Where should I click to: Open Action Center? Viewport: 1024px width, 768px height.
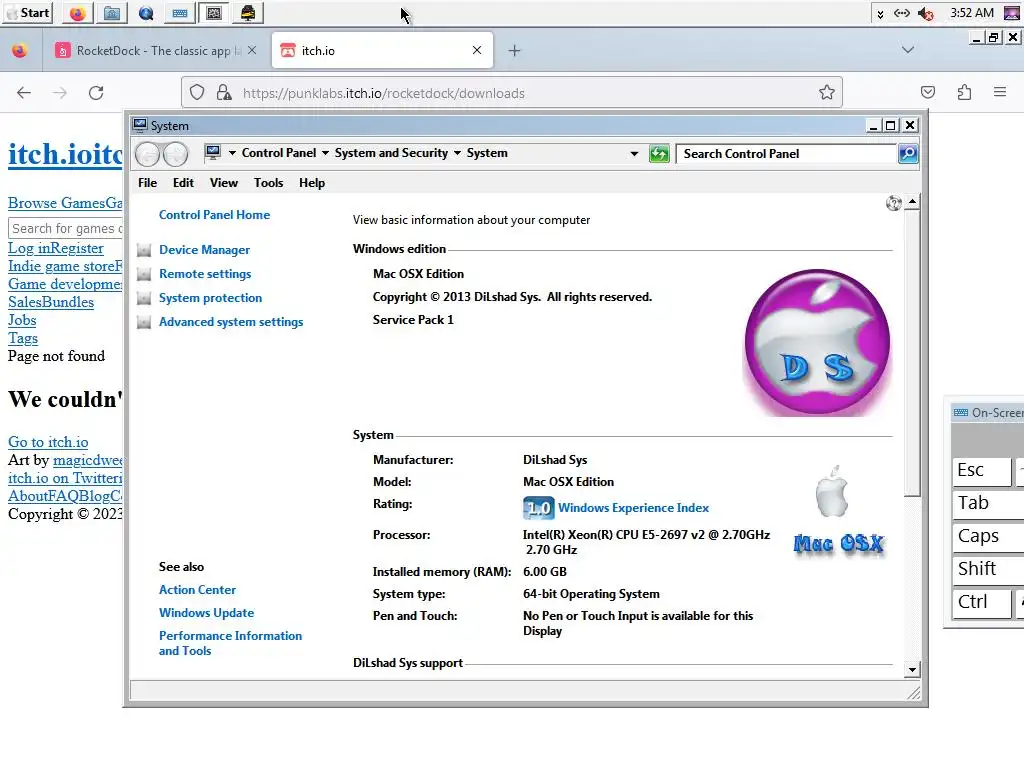[197, 590]
